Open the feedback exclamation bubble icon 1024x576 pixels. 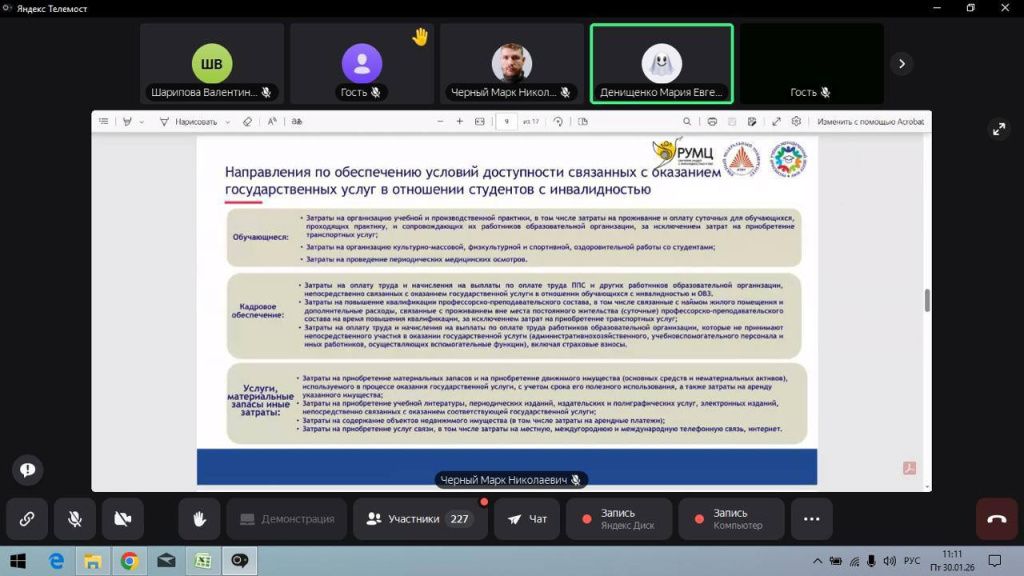(x=27, y=469)
